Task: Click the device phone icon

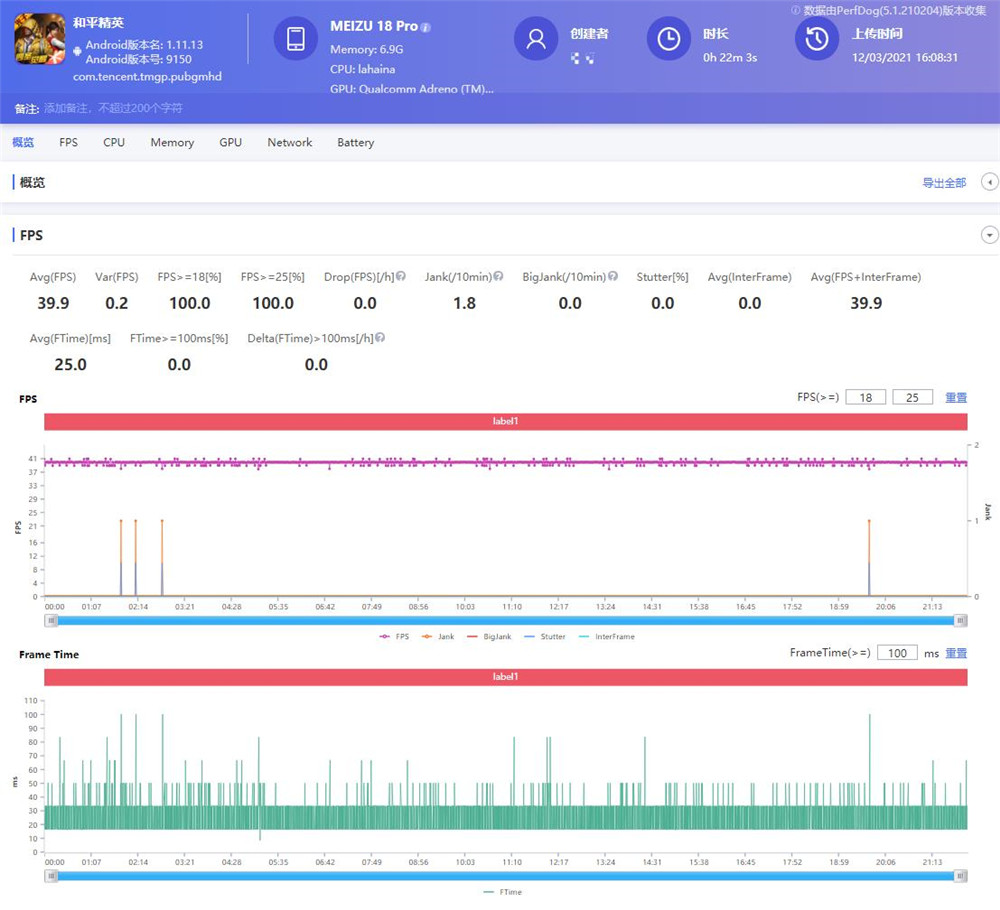Action: pos(296,39)
